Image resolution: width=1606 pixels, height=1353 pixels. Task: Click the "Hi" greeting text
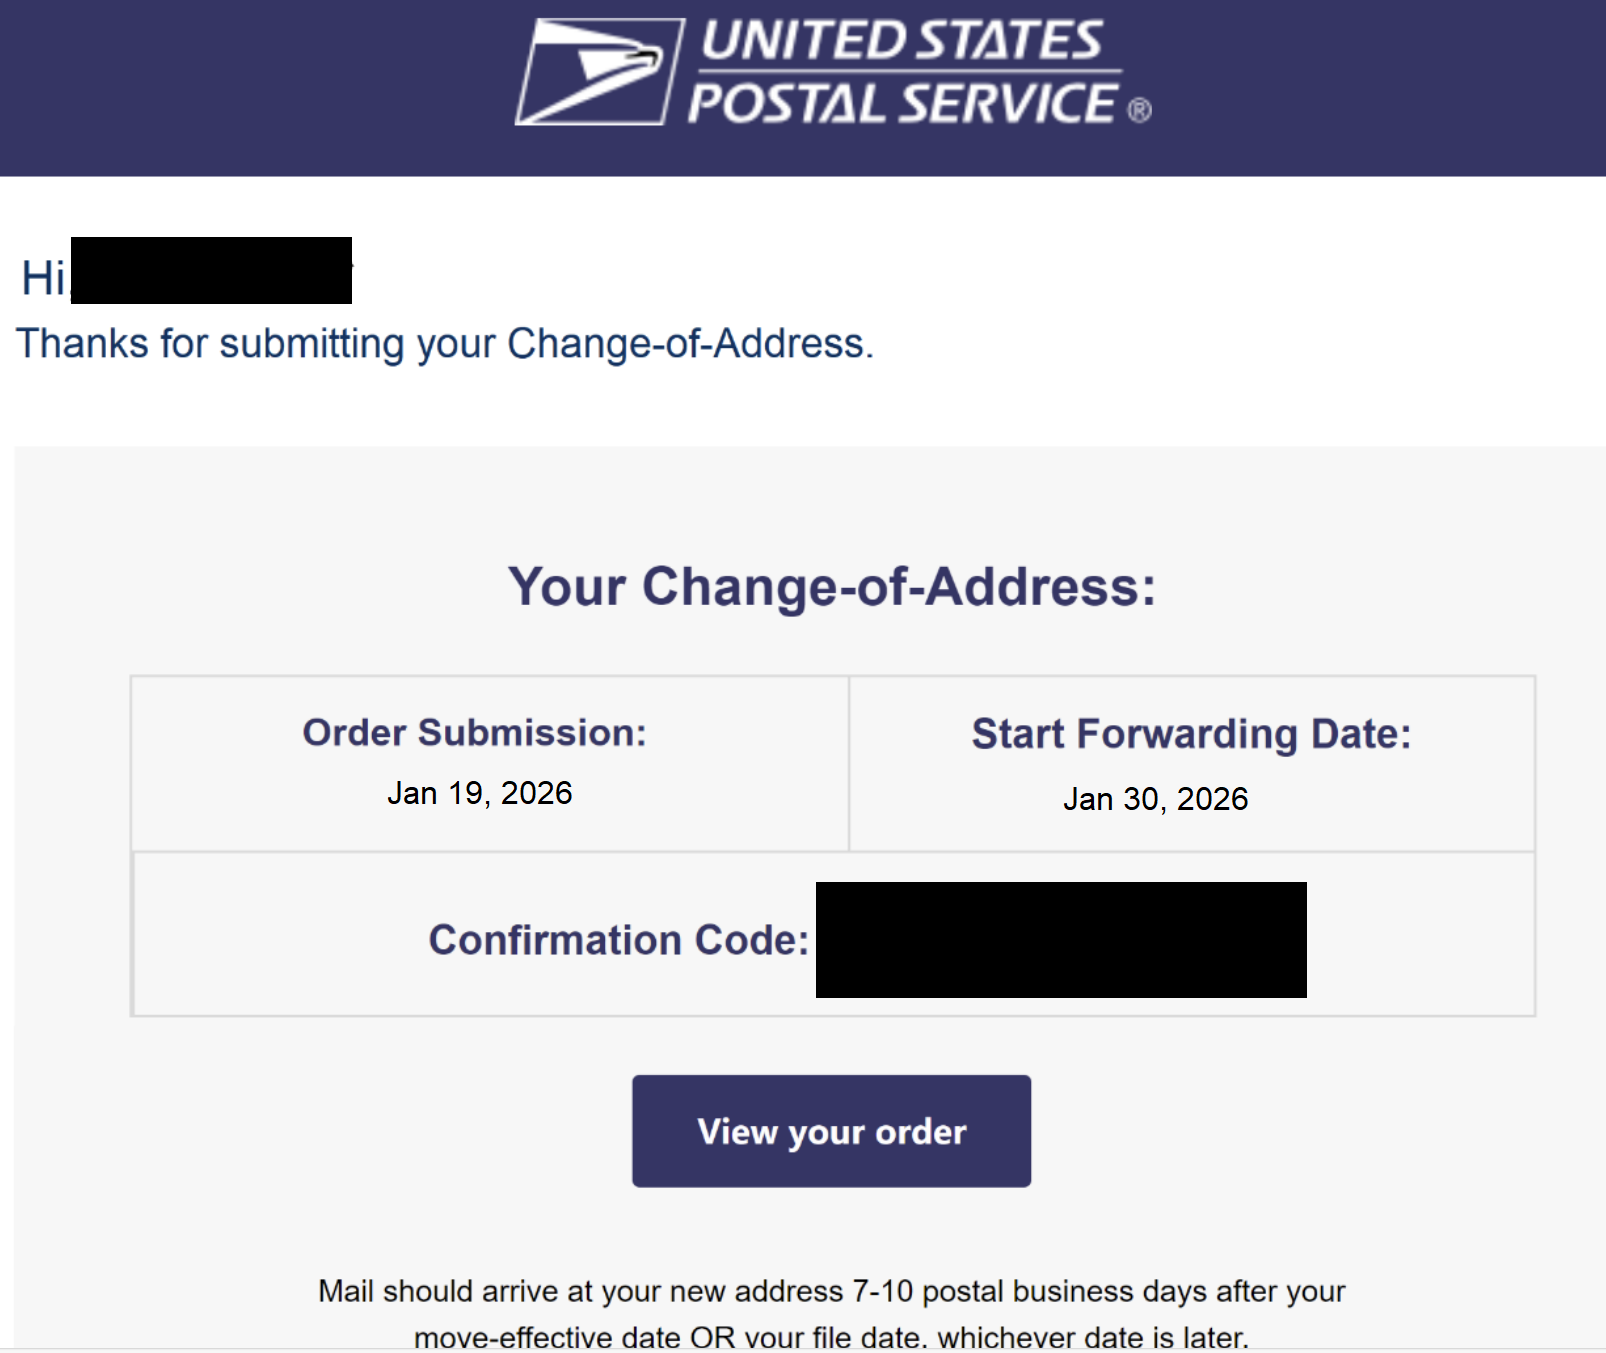pos(43,277)
